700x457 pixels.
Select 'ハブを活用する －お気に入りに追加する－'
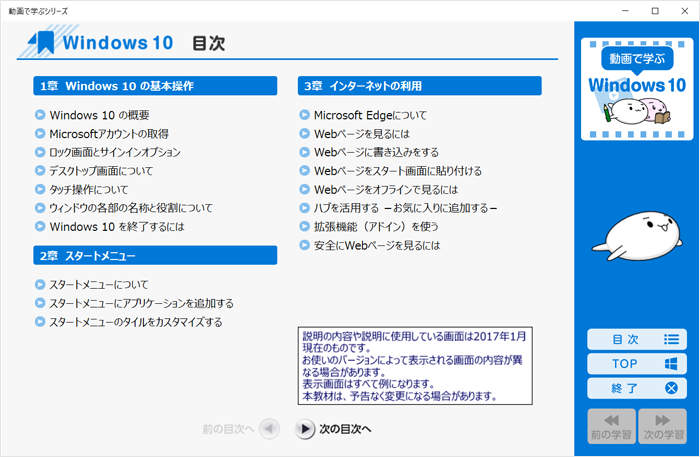[405, 208]
